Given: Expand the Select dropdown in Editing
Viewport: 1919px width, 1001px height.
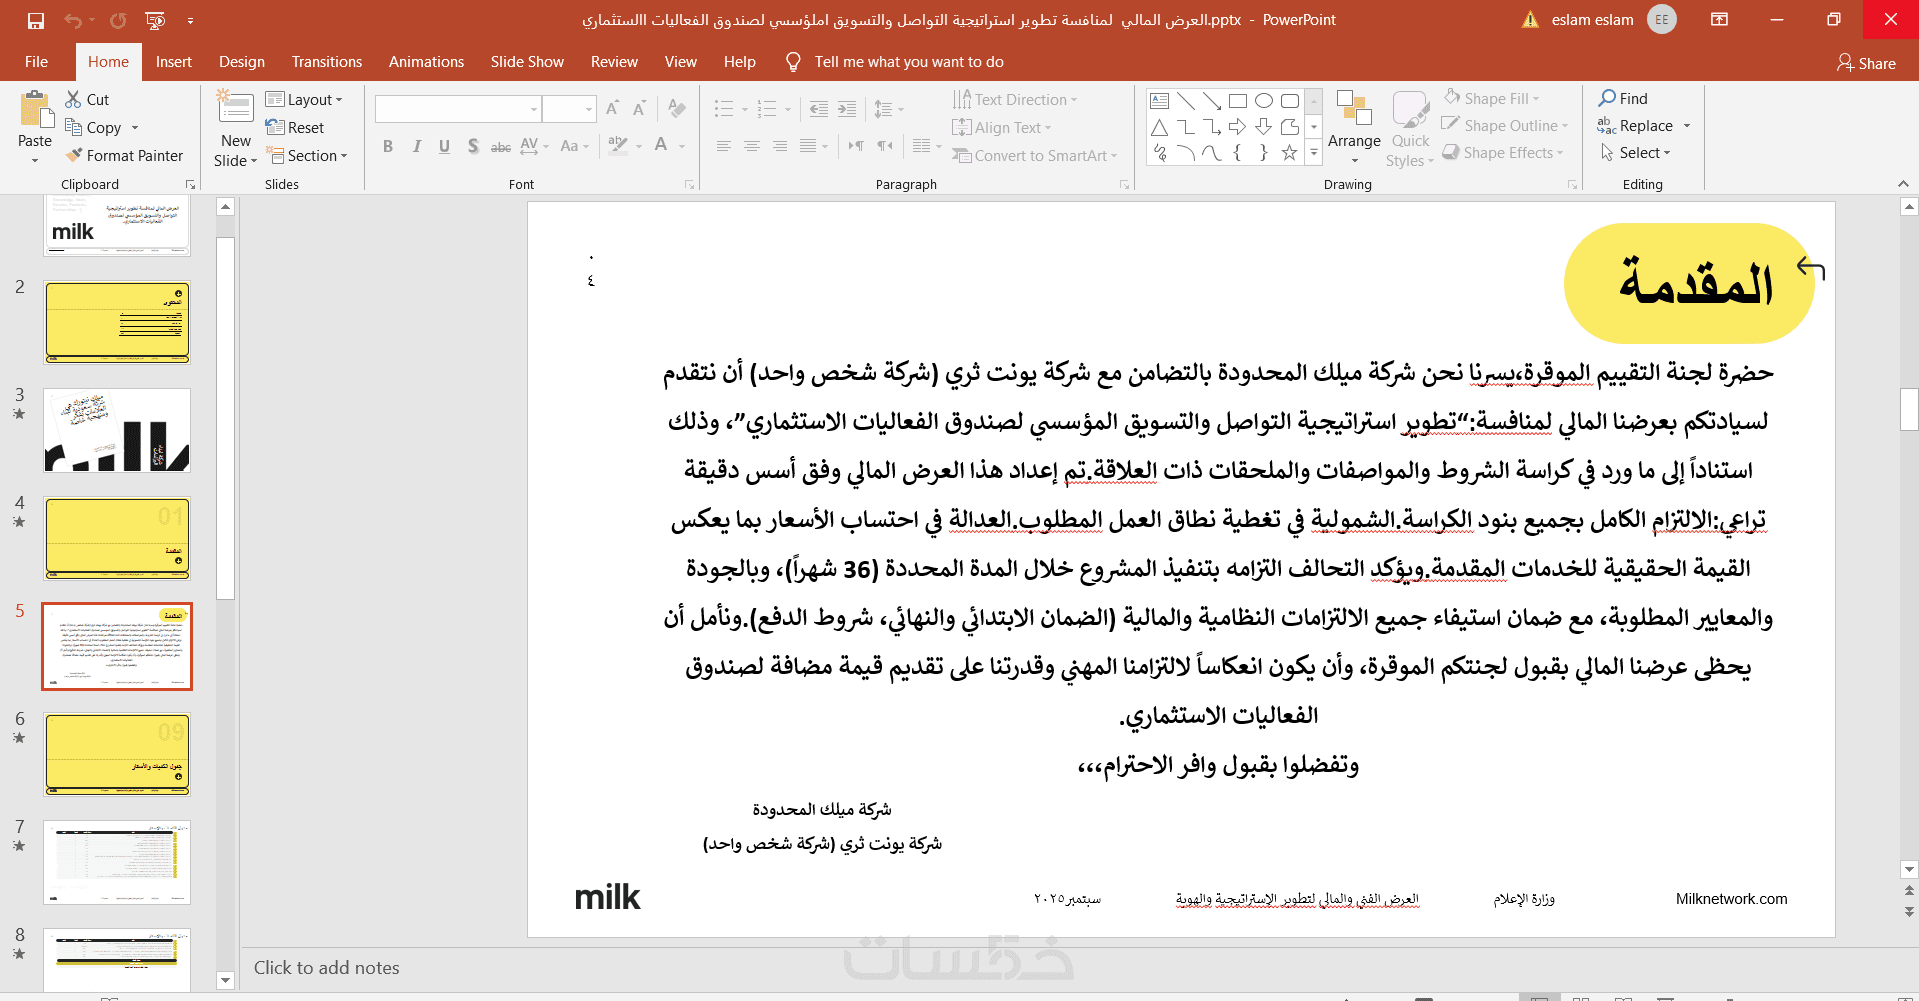Looking at the screenshot, I should [1635, 152].
